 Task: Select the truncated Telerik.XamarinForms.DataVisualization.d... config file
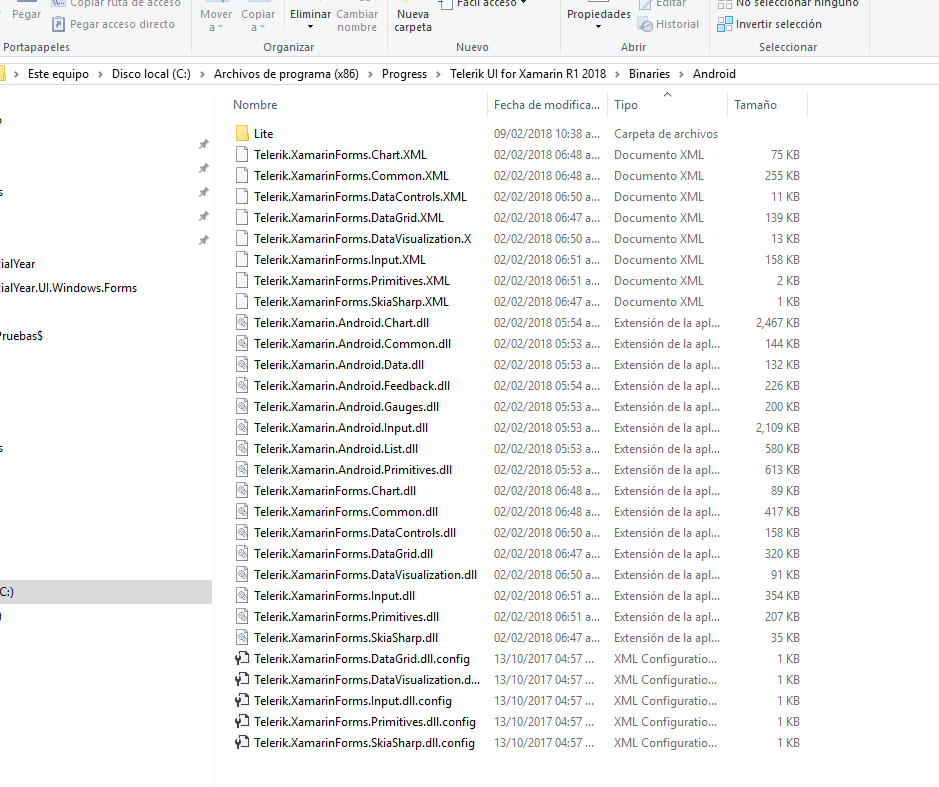tap(366, 680)
